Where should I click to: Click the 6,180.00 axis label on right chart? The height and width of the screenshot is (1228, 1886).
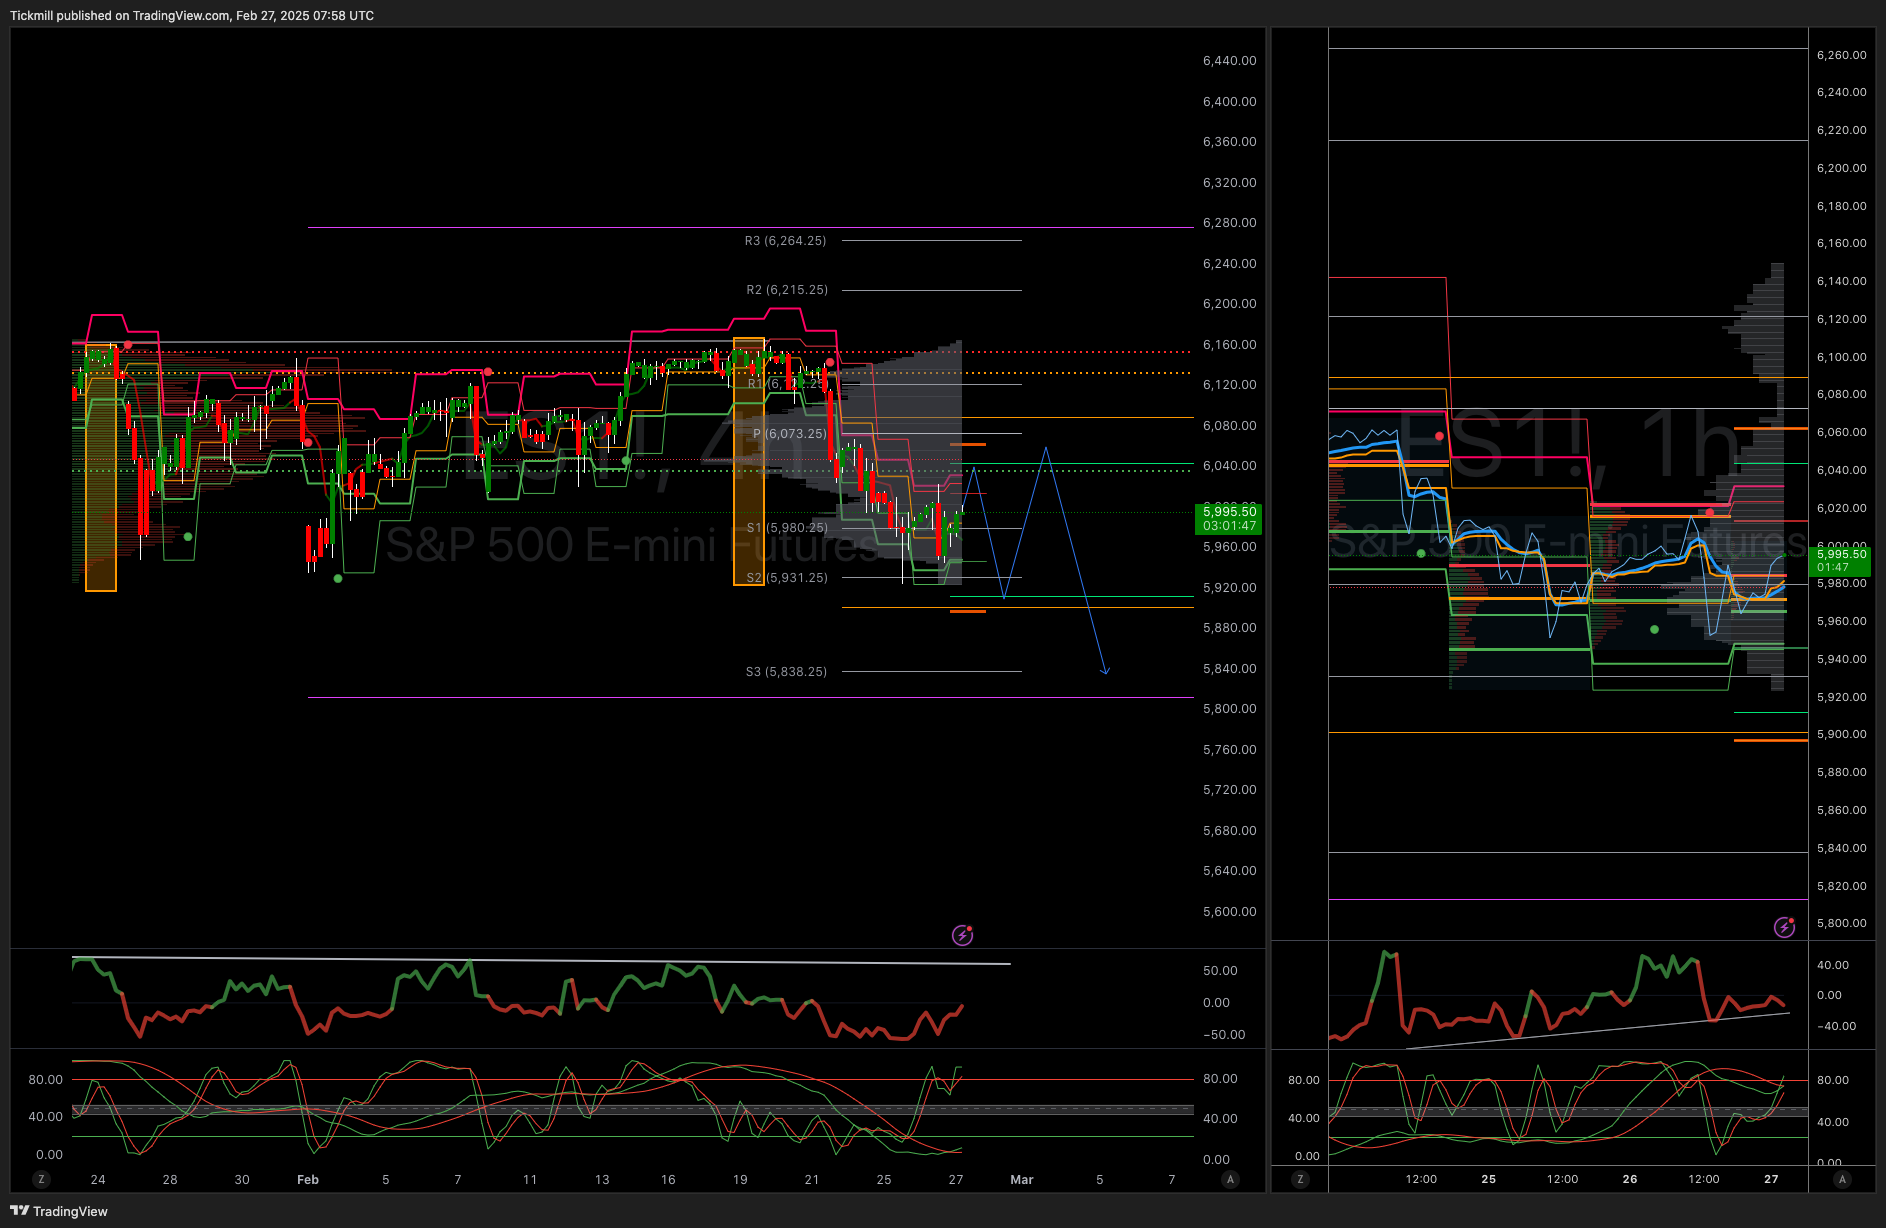coord(1841,206)
